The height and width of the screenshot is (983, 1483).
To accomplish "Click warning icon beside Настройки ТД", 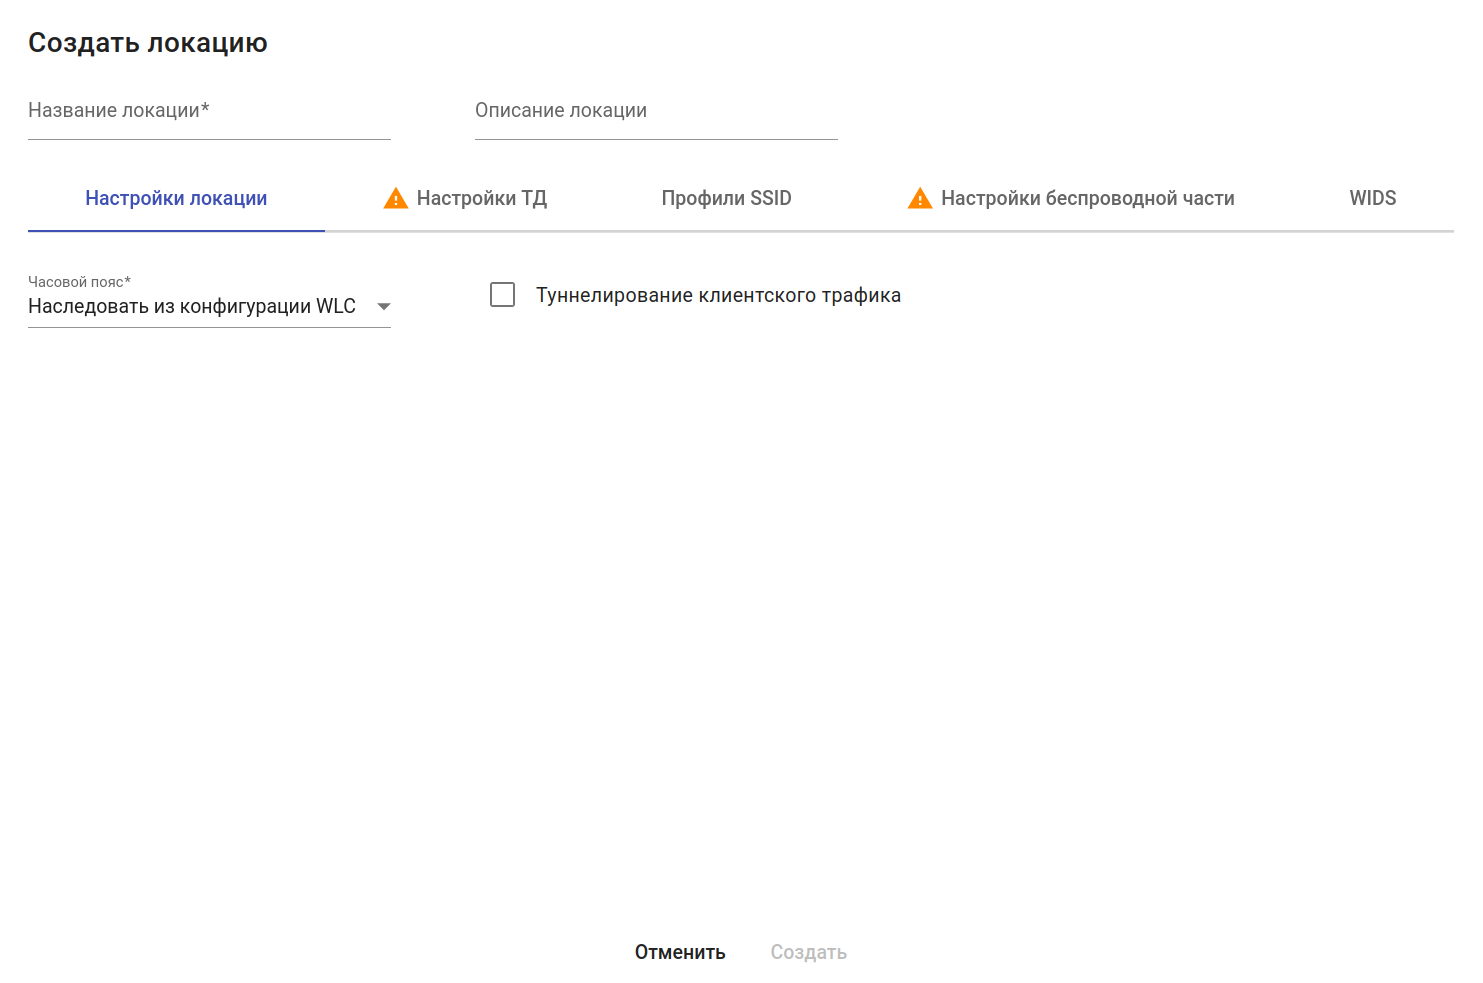I will (396, 199).
